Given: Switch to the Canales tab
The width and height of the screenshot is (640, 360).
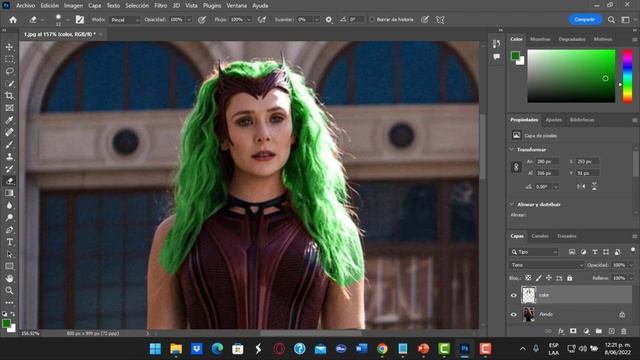Looking at the screenshot, I should (540, 236).
